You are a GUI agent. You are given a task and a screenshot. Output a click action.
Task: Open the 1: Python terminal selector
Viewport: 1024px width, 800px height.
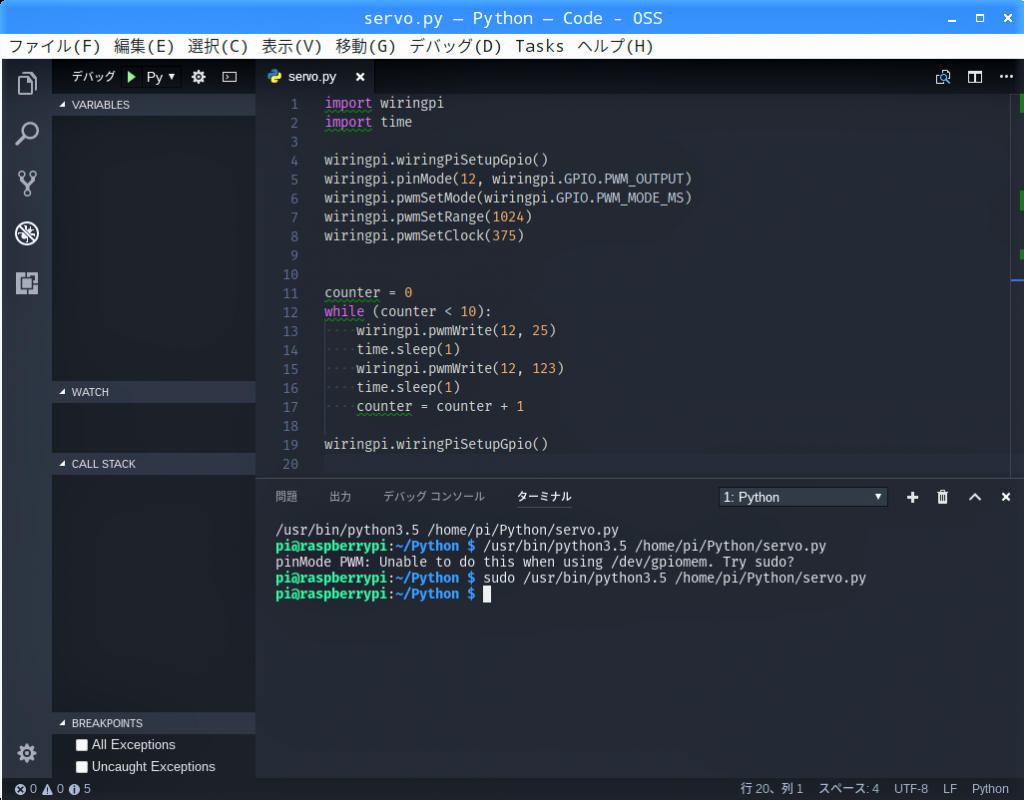pyautogui.click(x=803, y=498)
